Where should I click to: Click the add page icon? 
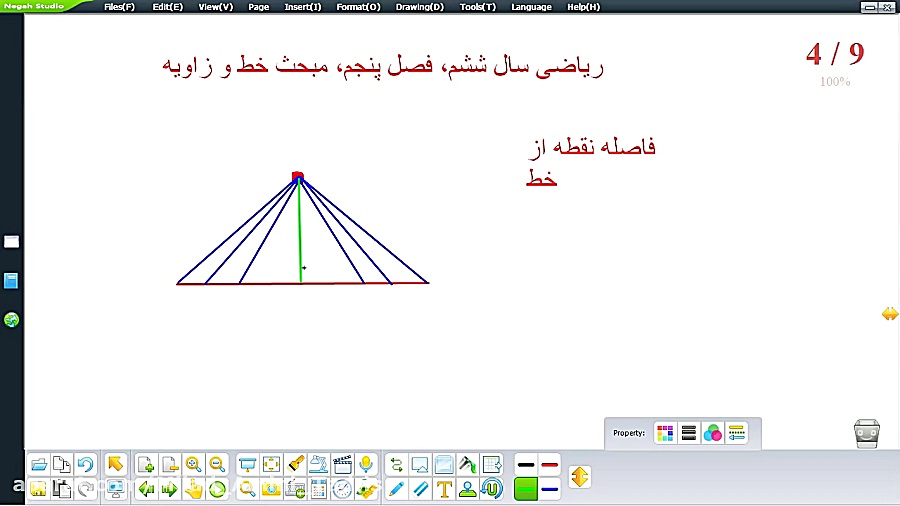pos(146,464)
